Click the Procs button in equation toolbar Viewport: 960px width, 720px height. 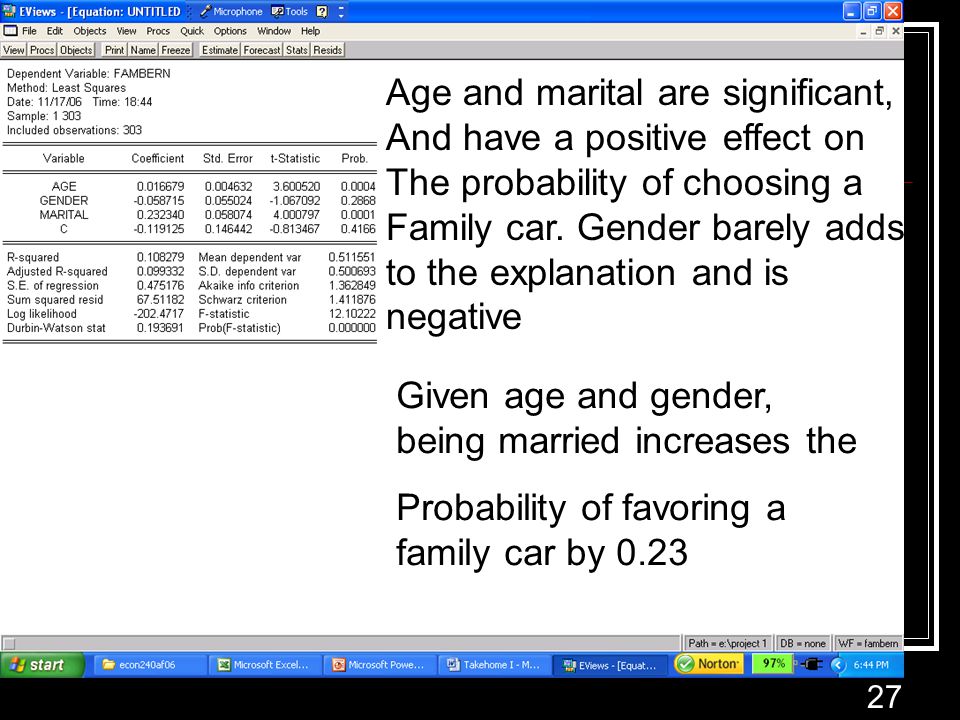coord(42,50)
